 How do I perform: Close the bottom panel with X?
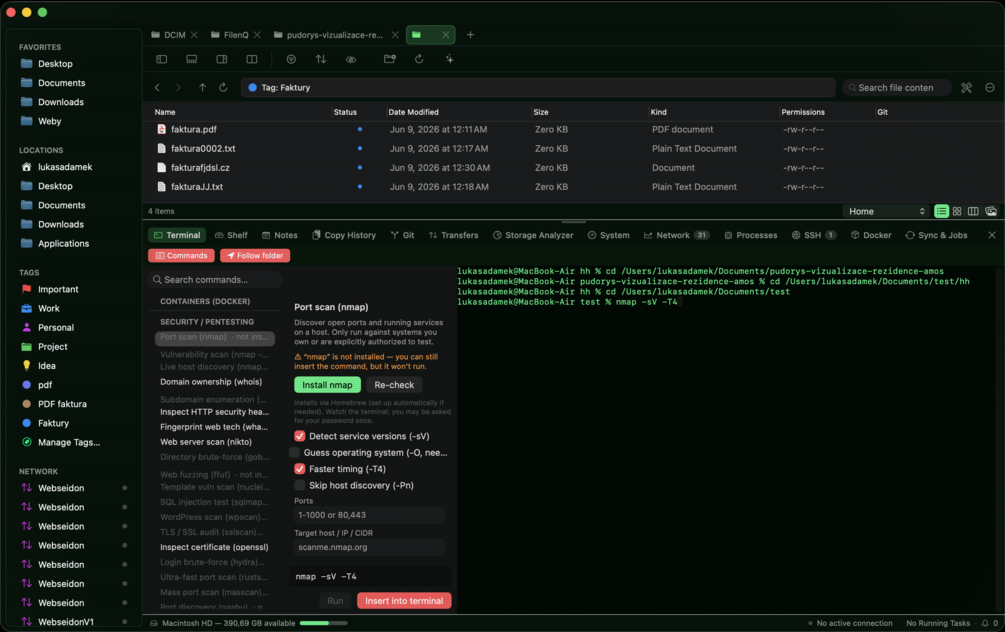tap(992, 235)
